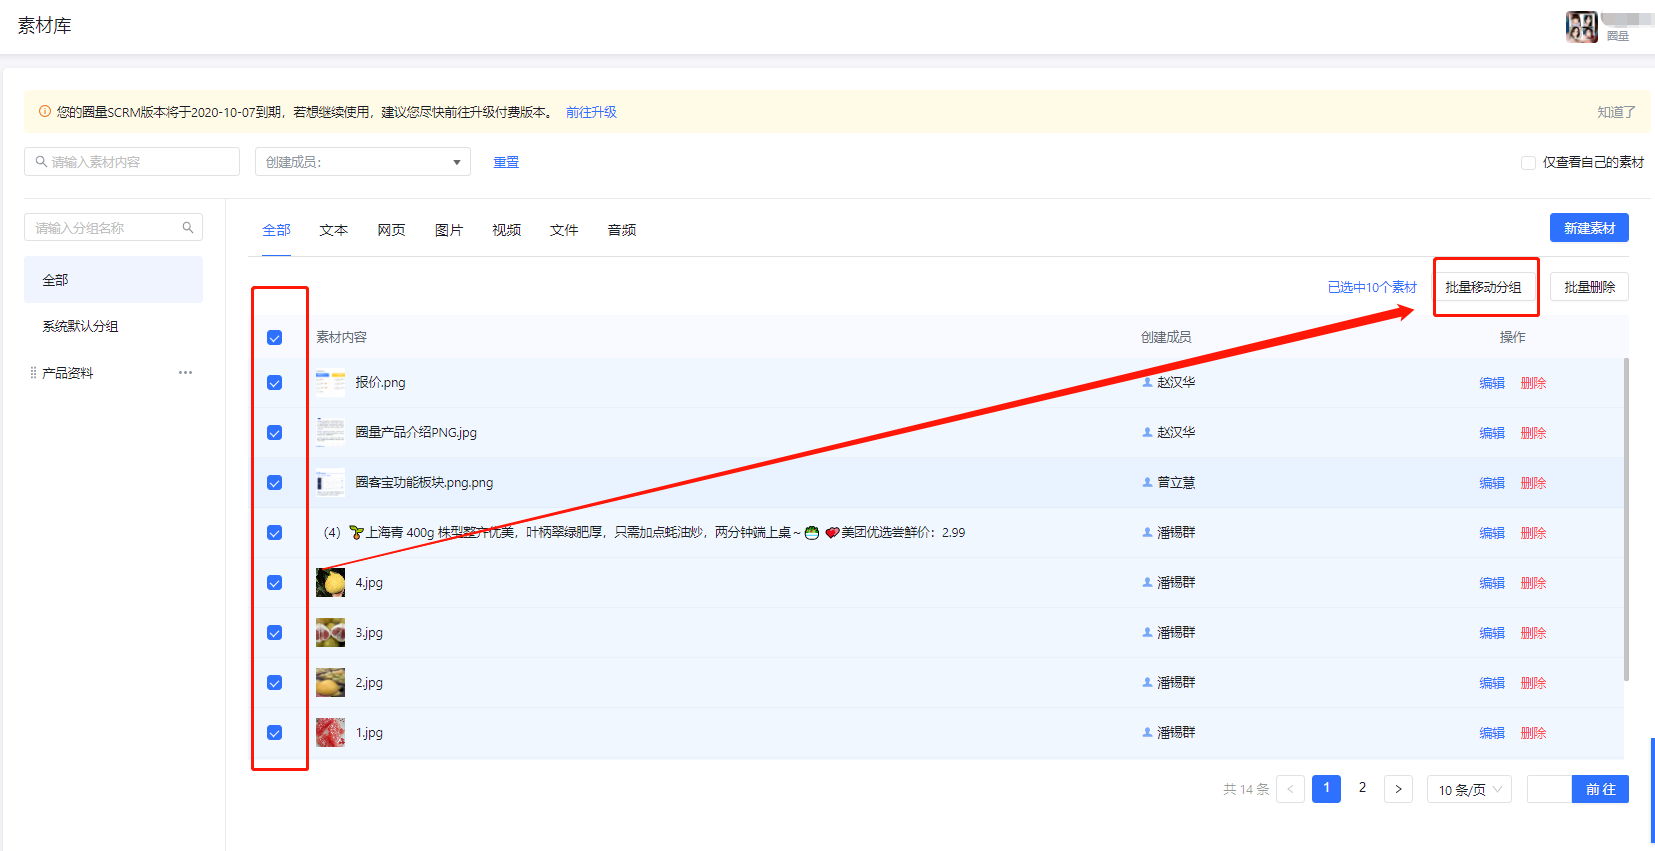Click the drag handle icon beside 产品资料

[x=33, y=373]
